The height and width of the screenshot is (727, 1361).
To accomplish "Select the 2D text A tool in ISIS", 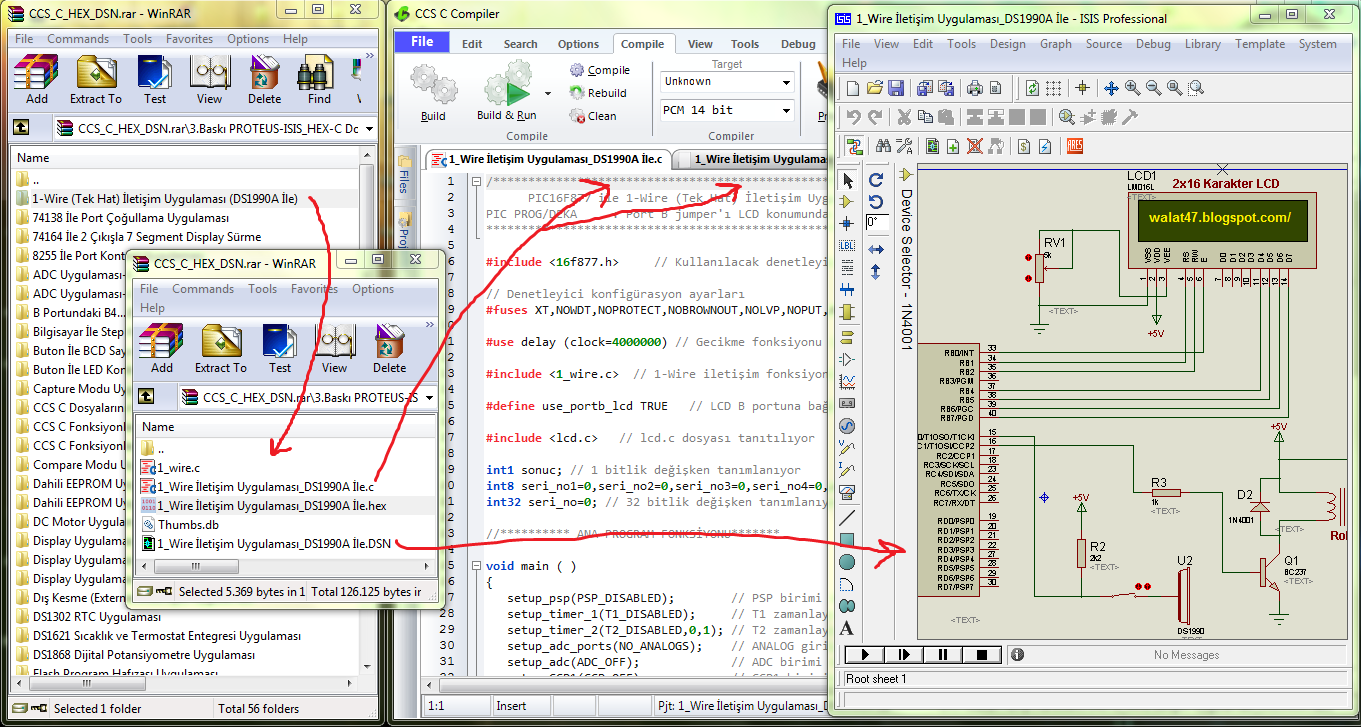I will (847, 629).
